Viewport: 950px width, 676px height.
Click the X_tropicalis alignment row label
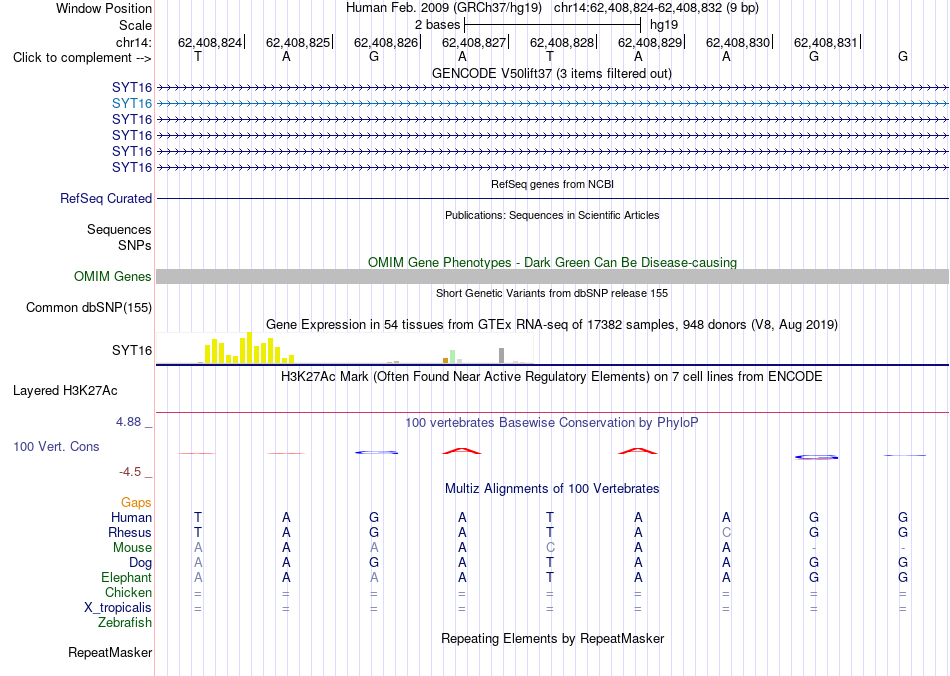[x=118, y=608]
